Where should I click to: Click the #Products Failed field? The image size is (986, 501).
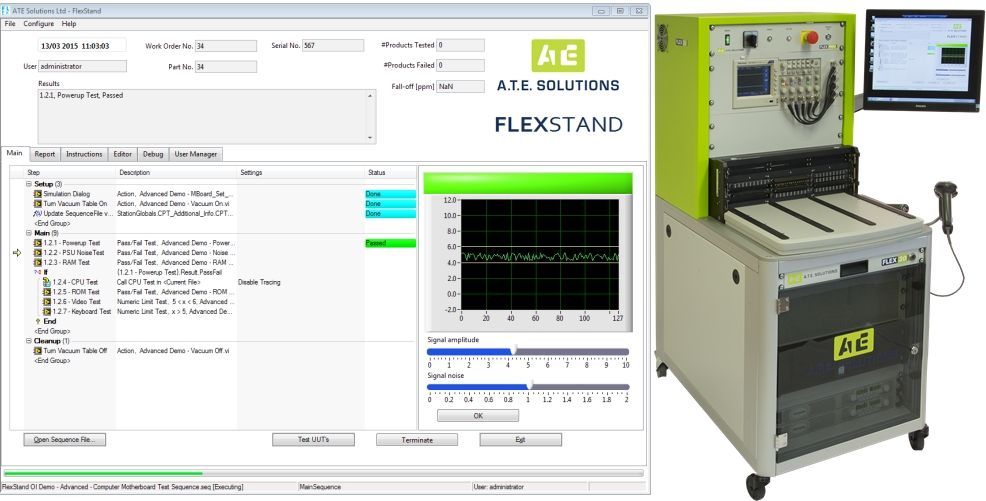[x=460, y=65]
